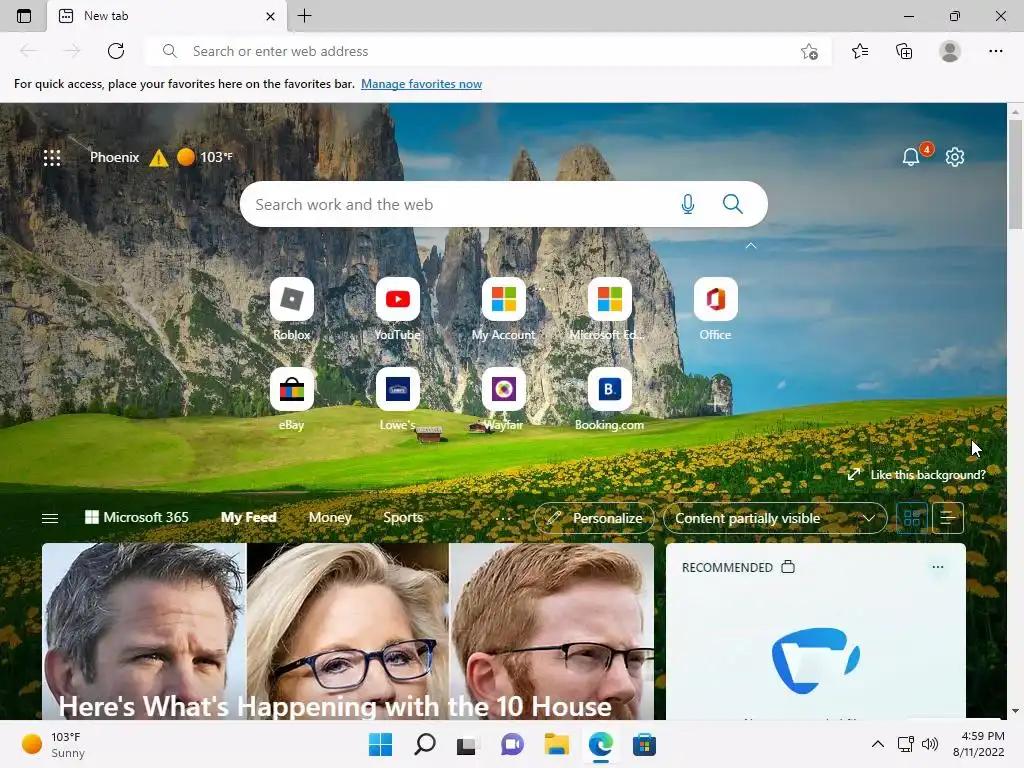Open taskbar Search

tap(424, 744)
